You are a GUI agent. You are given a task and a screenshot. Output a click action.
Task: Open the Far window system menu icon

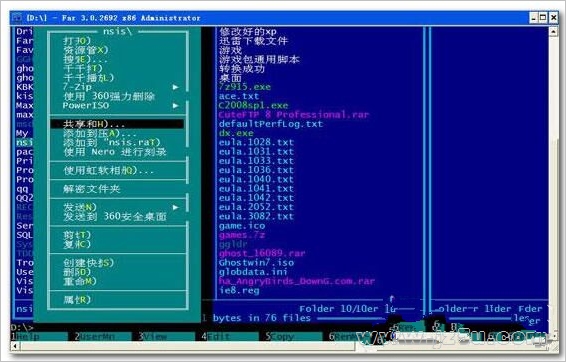[16, 17]
